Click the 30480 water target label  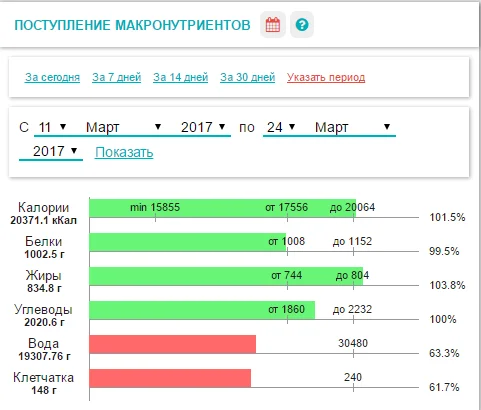pyautogui.click(x=353, y=343)
